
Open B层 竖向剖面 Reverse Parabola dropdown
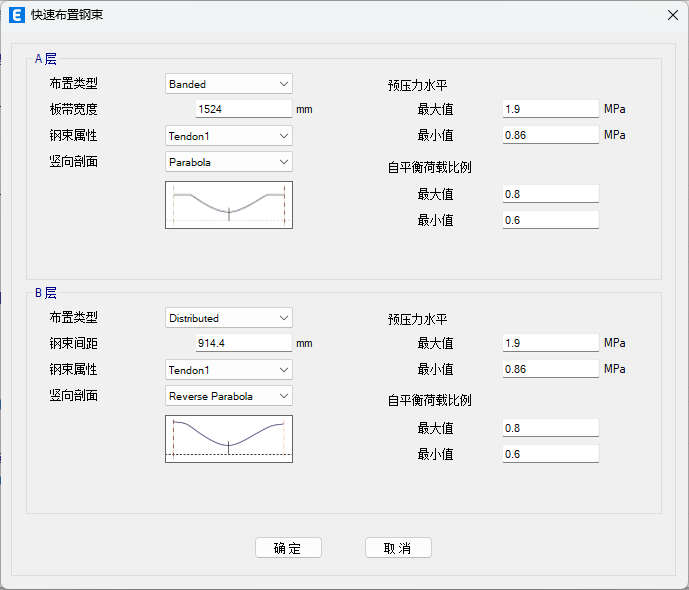tap(228, 396)
